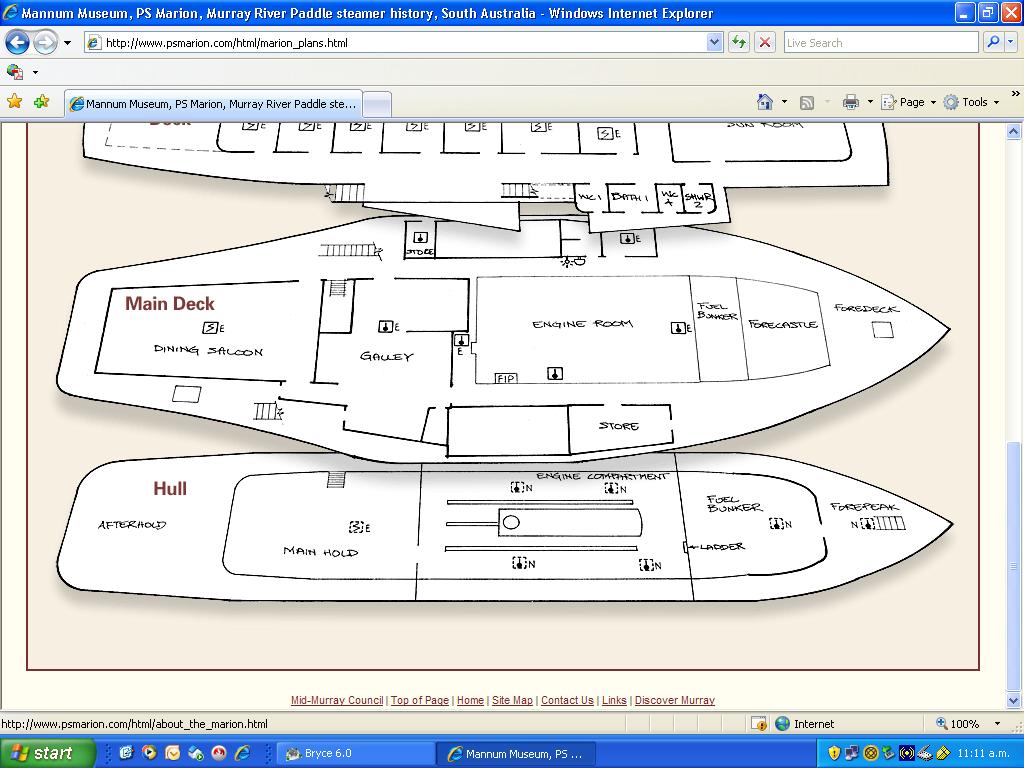Select the Mannum Museum tab
The image size is (1024, 768).
213,104
